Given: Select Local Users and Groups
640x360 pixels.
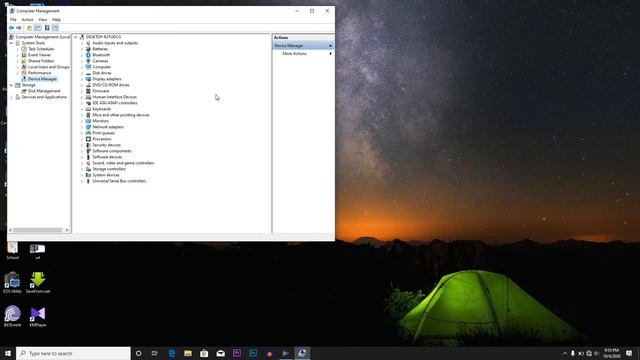Looking at the screenshot, I should pos(48,67).
